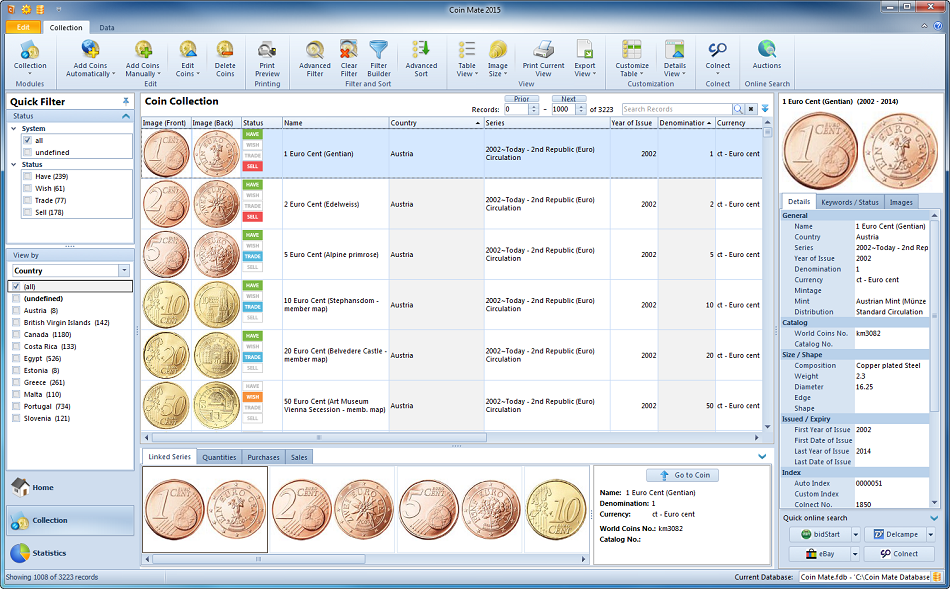
Task: Click the bidStart search button
Action: pos(820,534)
